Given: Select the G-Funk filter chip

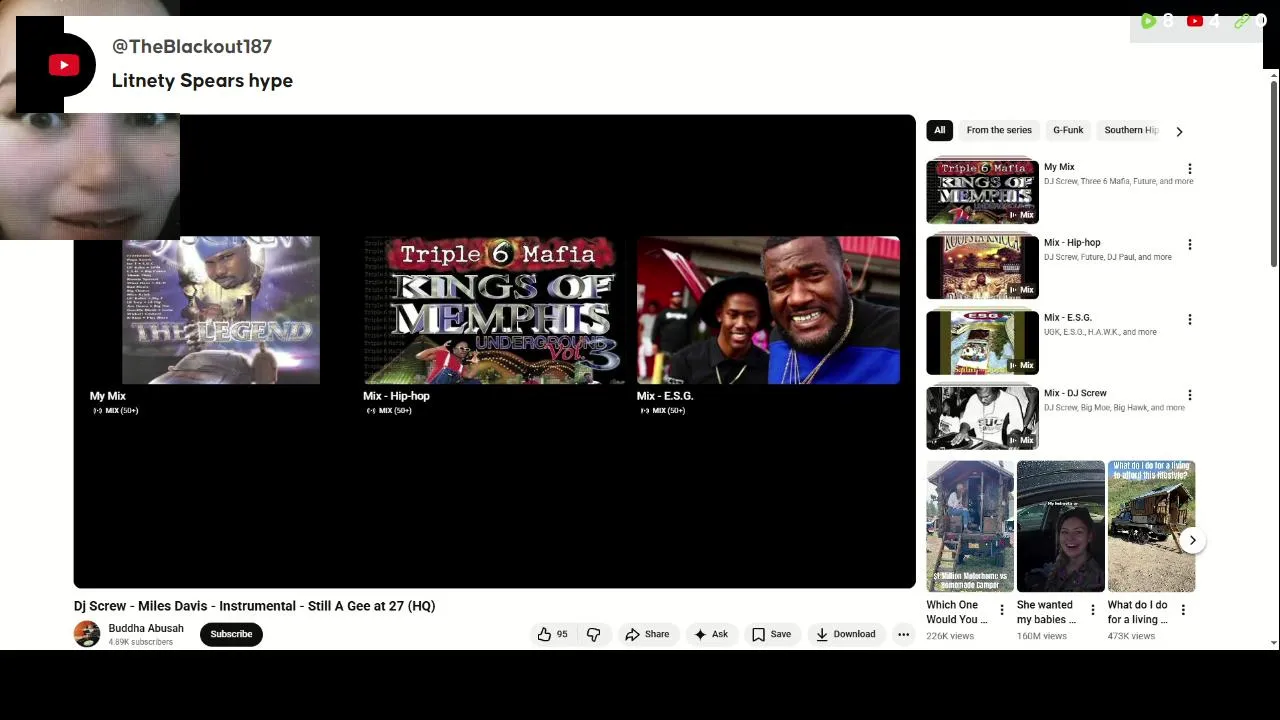Looking at the screenshot, I should tap(1068, 130).
